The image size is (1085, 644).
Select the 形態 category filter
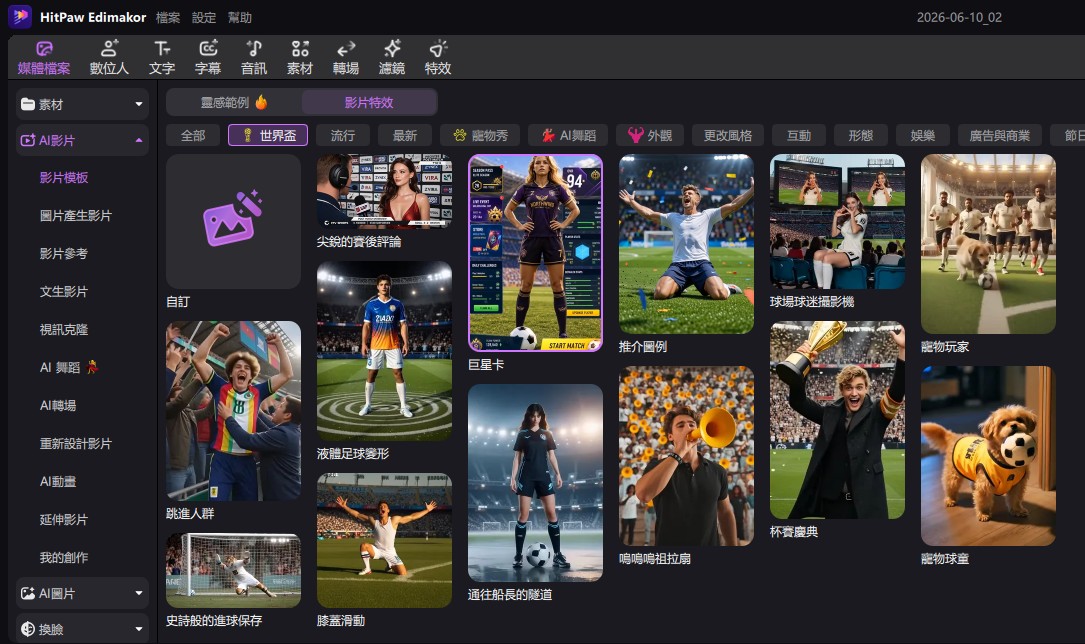coord(861,136)
